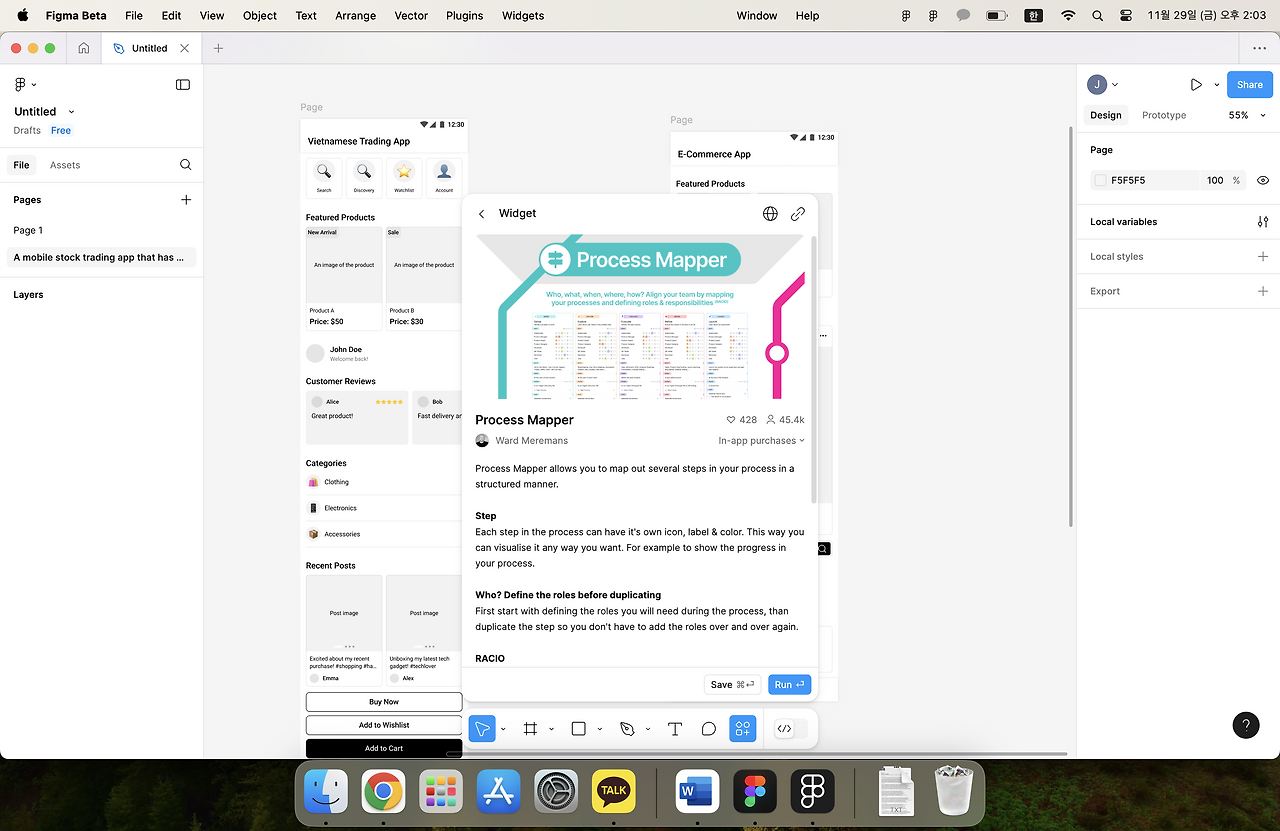Click the page background color swatch
1280x831 pixels.
click(x=1101, y=181)
